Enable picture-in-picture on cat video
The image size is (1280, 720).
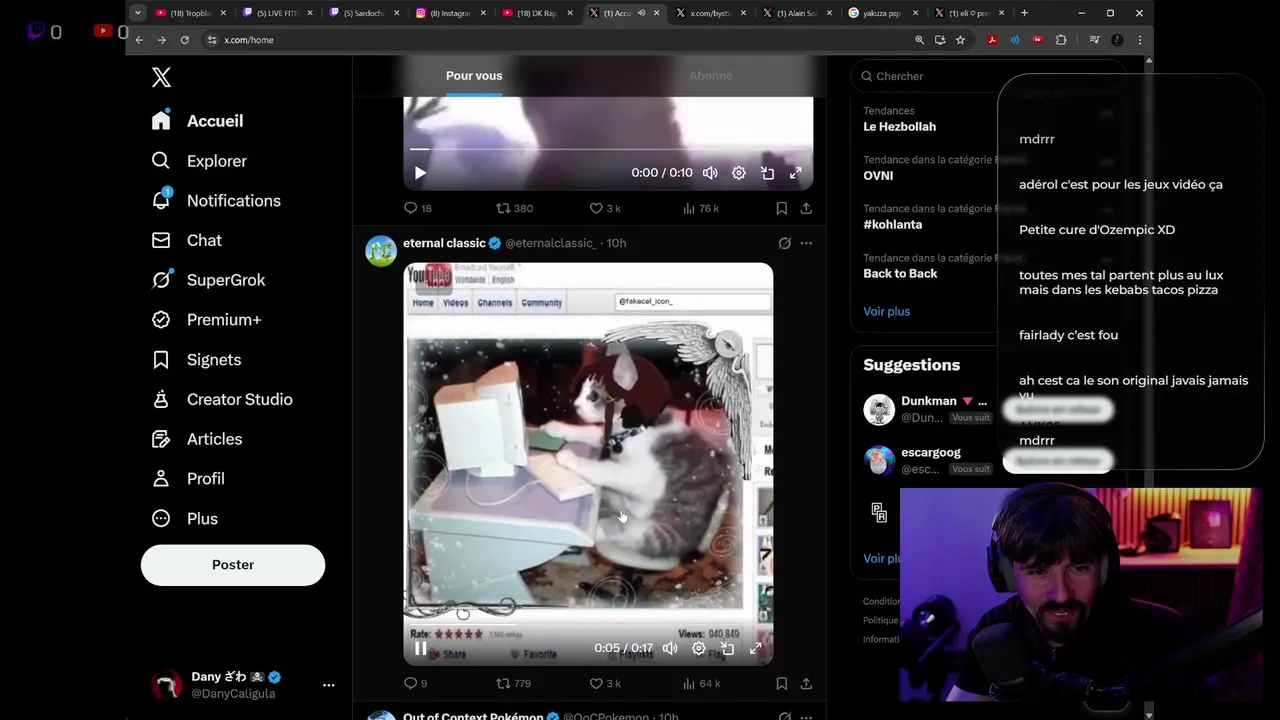[727, 648]
